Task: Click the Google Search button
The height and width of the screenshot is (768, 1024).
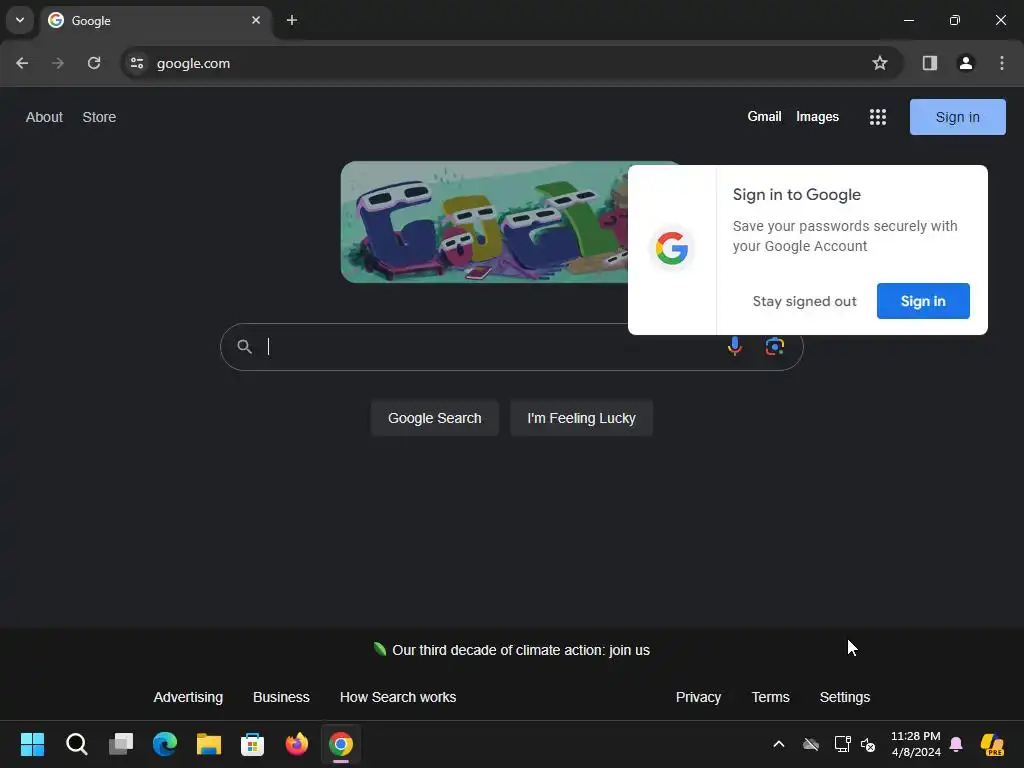Action: point(435,418)
